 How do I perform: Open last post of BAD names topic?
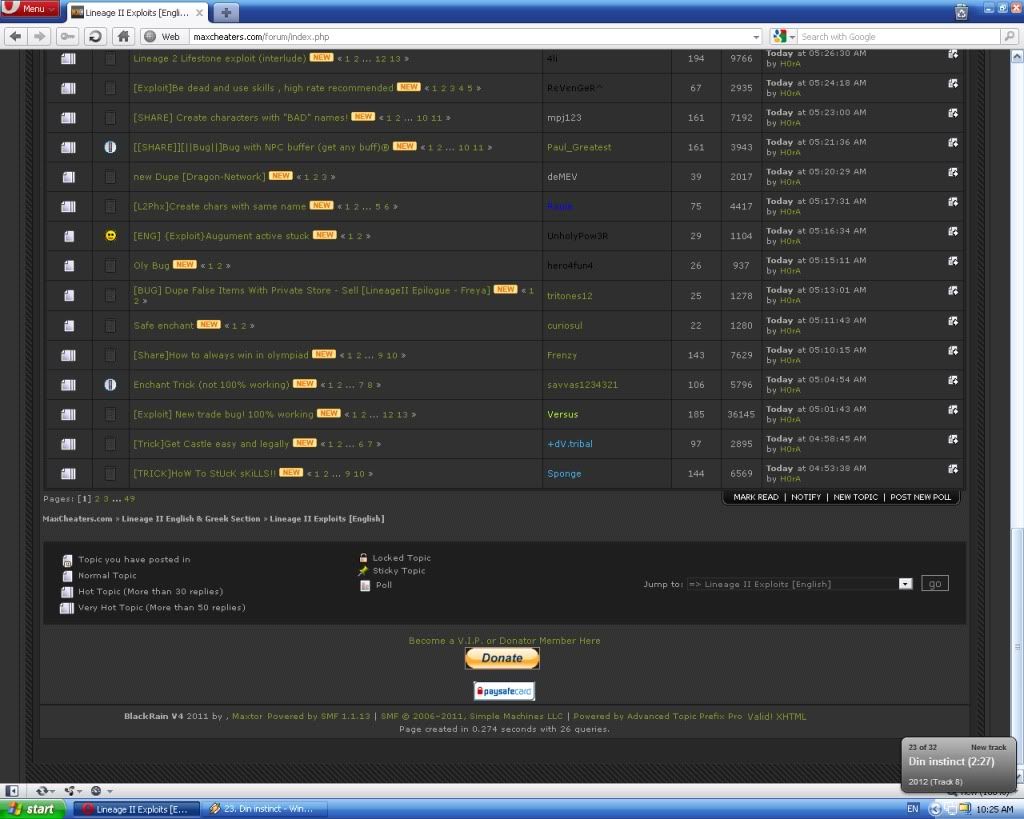tap(953, 113)
